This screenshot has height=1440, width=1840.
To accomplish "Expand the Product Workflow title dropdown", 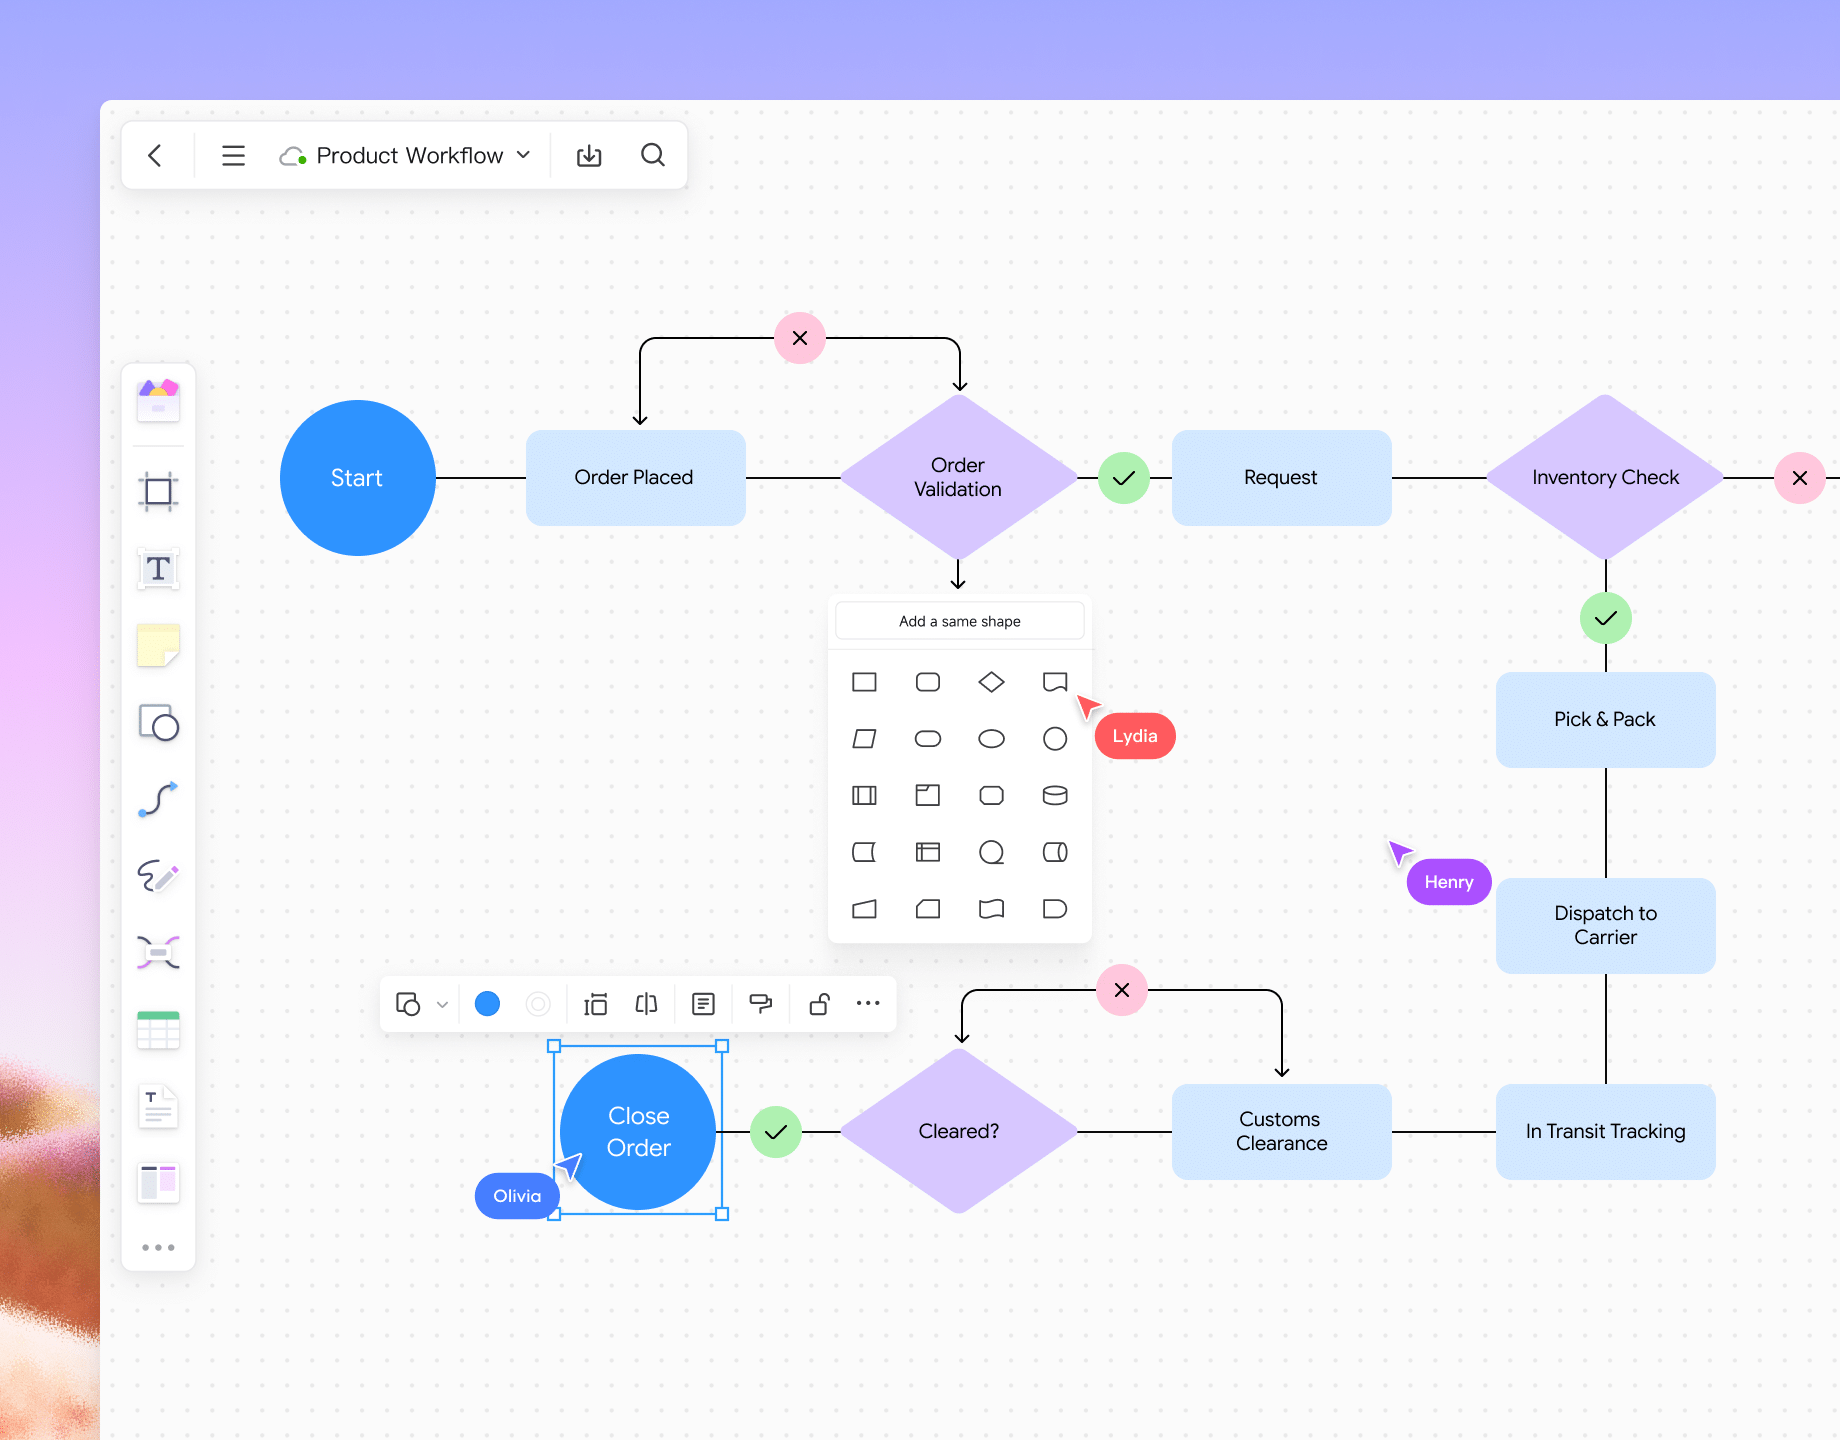I will 523,155.
